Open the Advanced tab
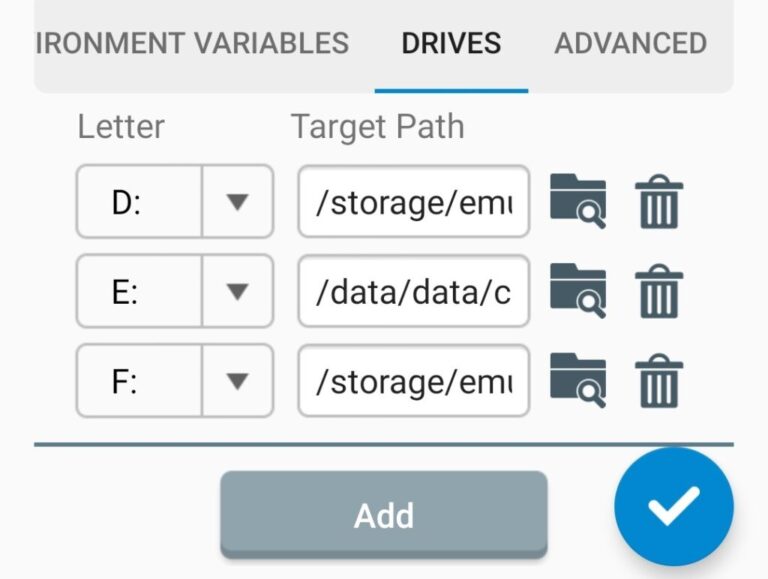Image resolution: width=768 pixels, height=579 pixels. coord(630,44)
